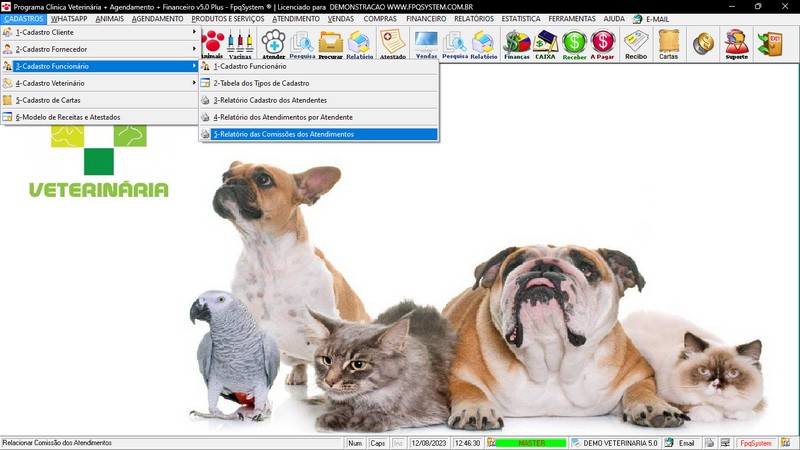The height and width of the screenshot is (450, 800).
Task: Expand 4-Cadastro Veterinário submenu
Action: 100,83
